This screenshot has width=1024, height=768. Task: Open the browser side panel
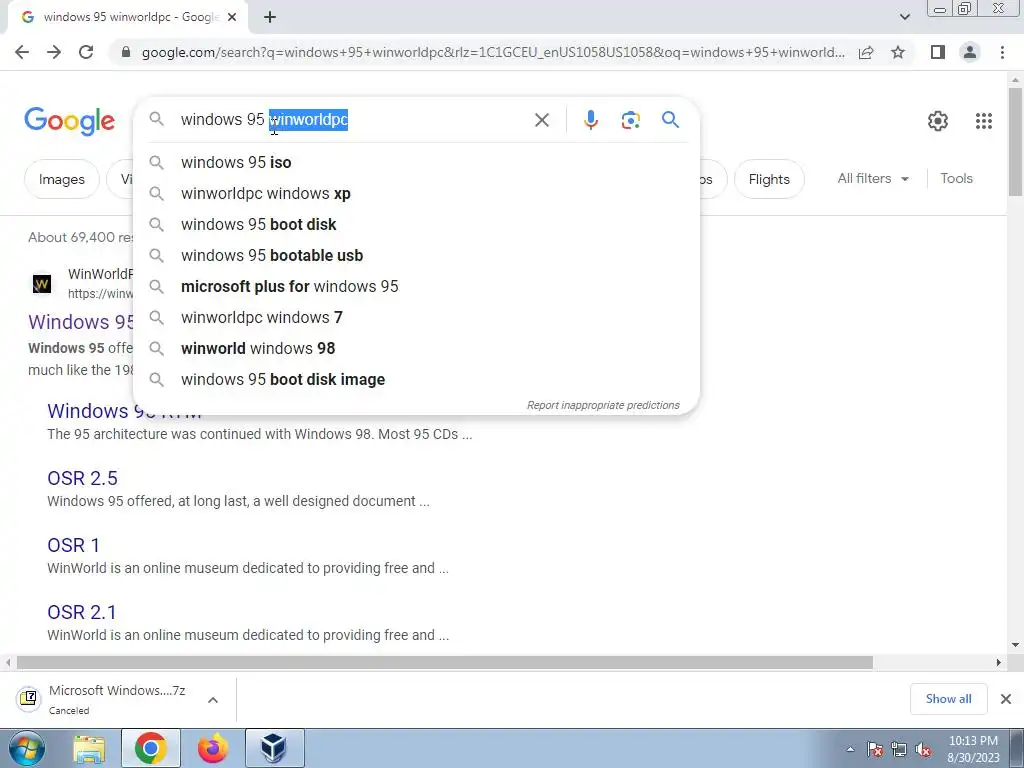click(x=938, y=52)
